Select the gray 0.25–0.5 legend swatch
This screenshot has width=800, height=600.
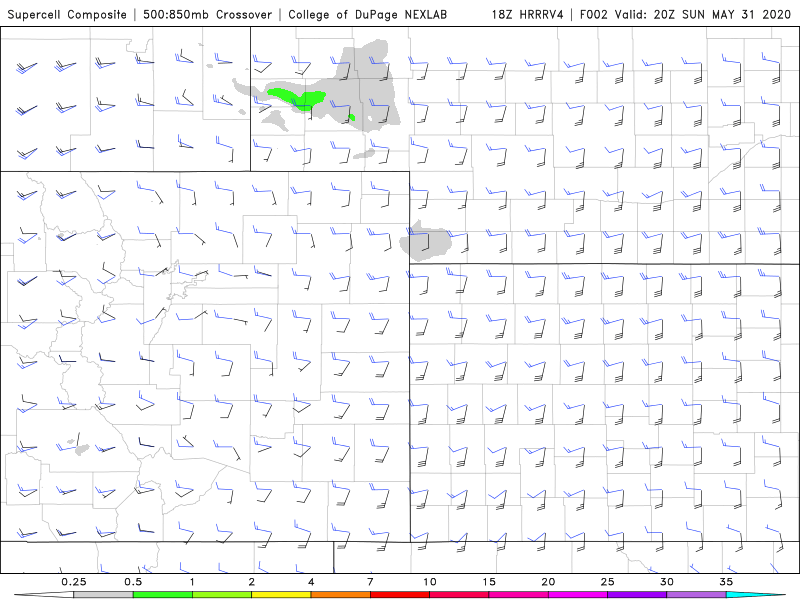103,594
